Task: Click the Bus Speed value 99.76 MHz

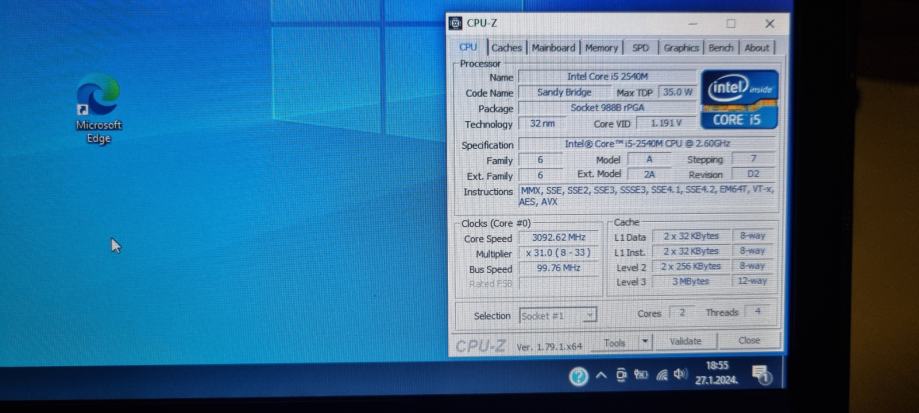Action: pyautogui.click(x=559, y=268)
